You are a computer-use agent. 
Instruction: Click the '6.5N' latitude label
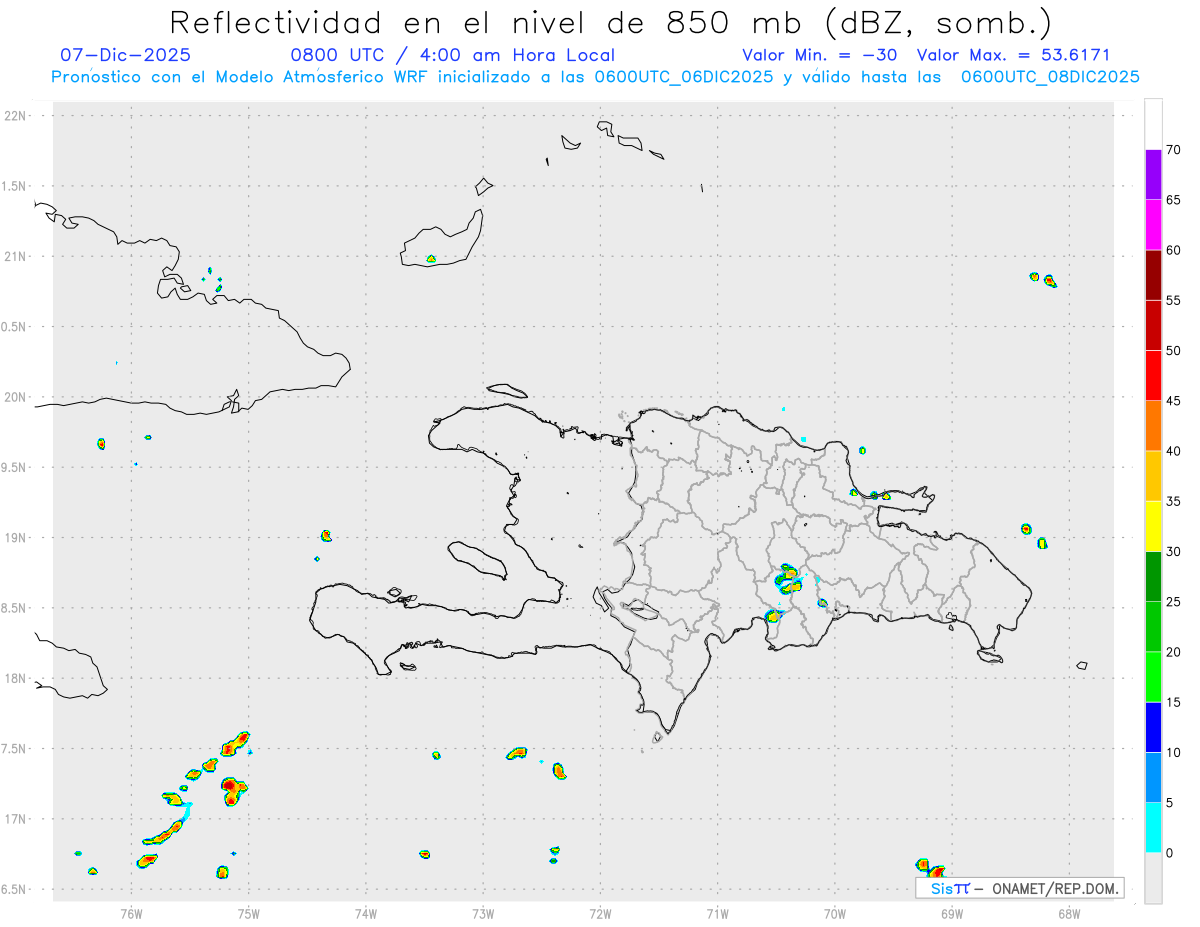pos(15,889)
